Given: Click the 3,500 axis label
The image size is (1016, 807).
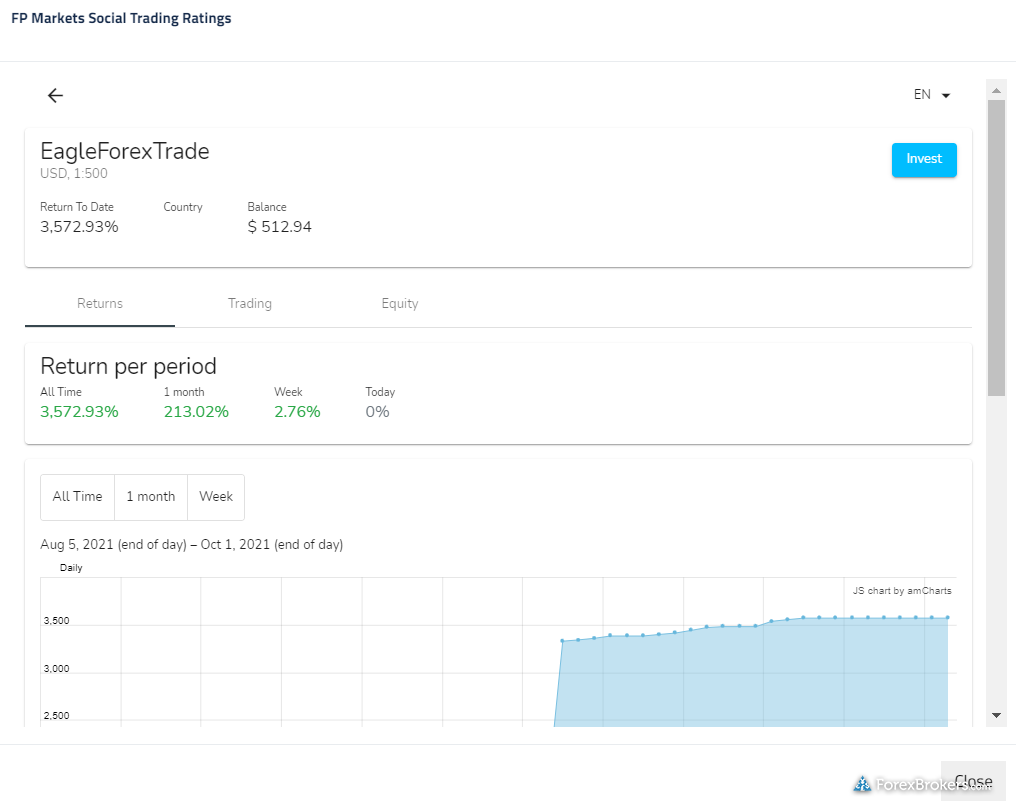Looking at the screenshot, I should (x=56, y=621).
